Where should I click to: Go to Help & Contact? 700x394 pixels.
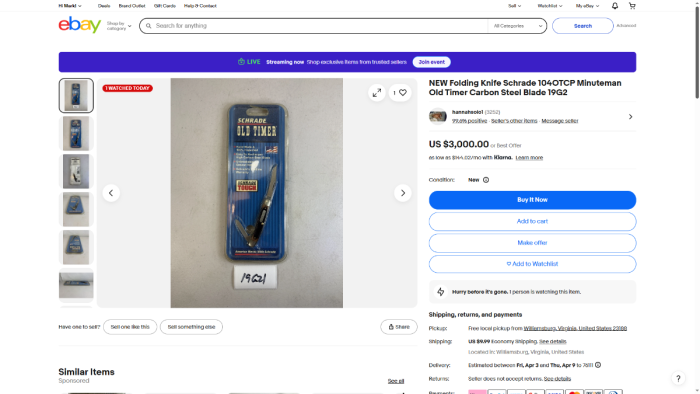(x=200, y=6)
